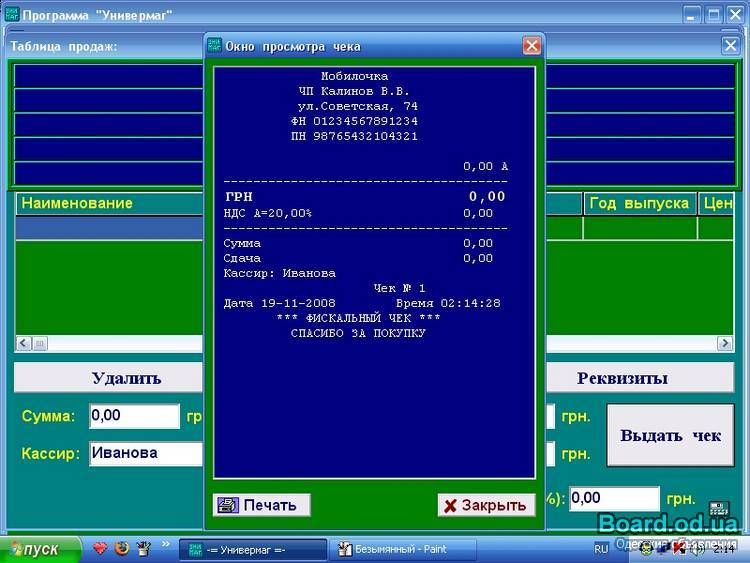Click the Сумма input field
The height and width of the screenshot is (563, 750).
[134, 416]
